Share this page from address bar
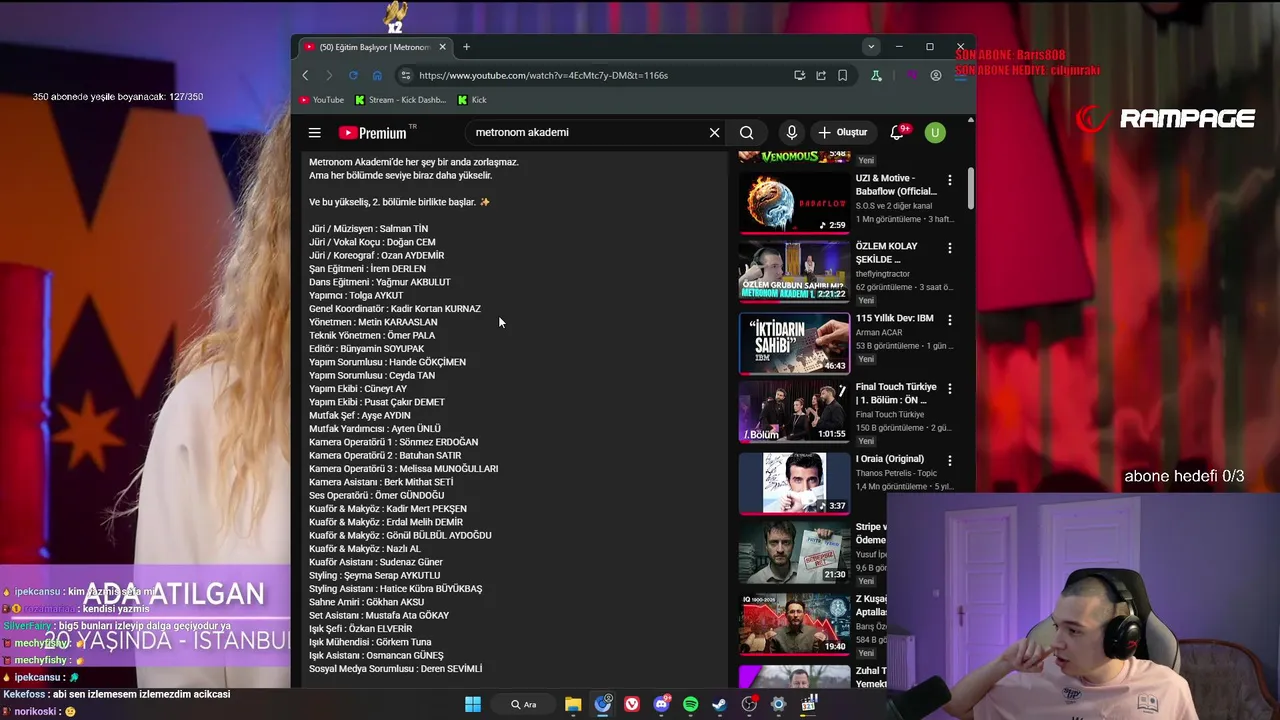This screenshot has height=720, width=1280. pyautogui.click(x=821, y=75)
